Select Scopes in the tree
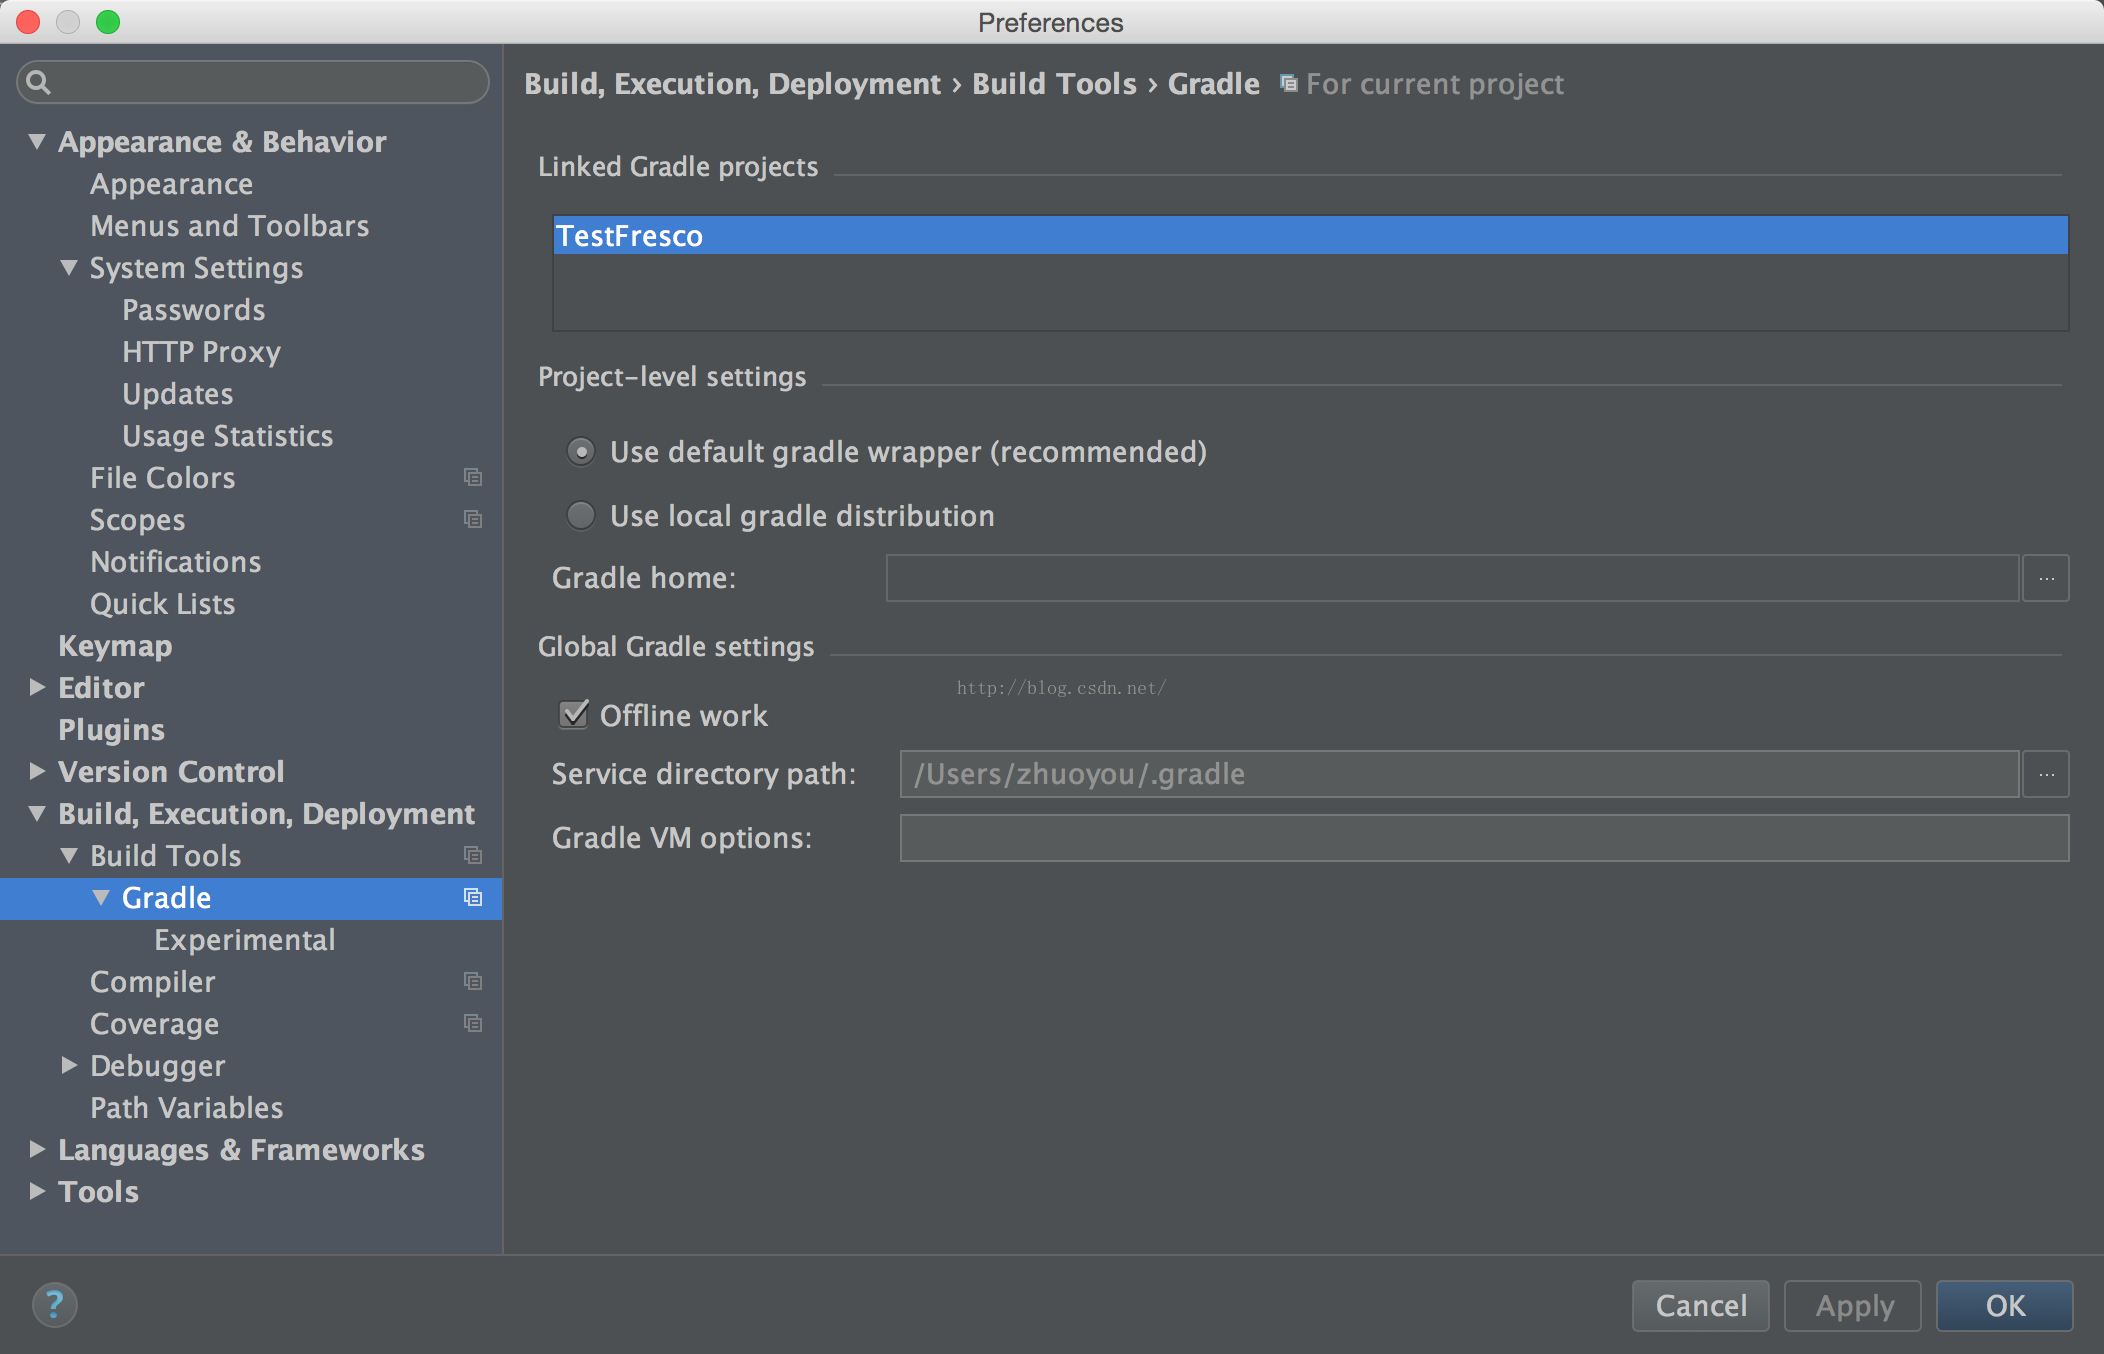This screenshot has height=1354, width=2104. [x=138, y=520]
